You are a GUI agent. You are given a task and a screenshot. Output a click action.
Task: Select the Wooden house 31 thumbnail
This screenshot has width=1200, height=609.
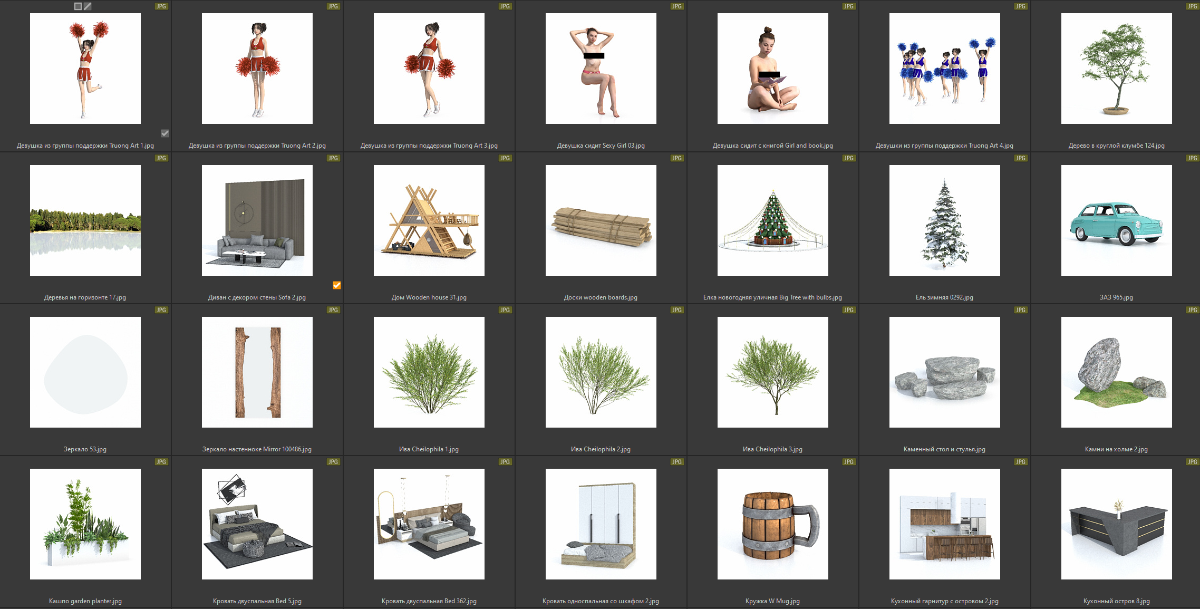pos(429,221)
